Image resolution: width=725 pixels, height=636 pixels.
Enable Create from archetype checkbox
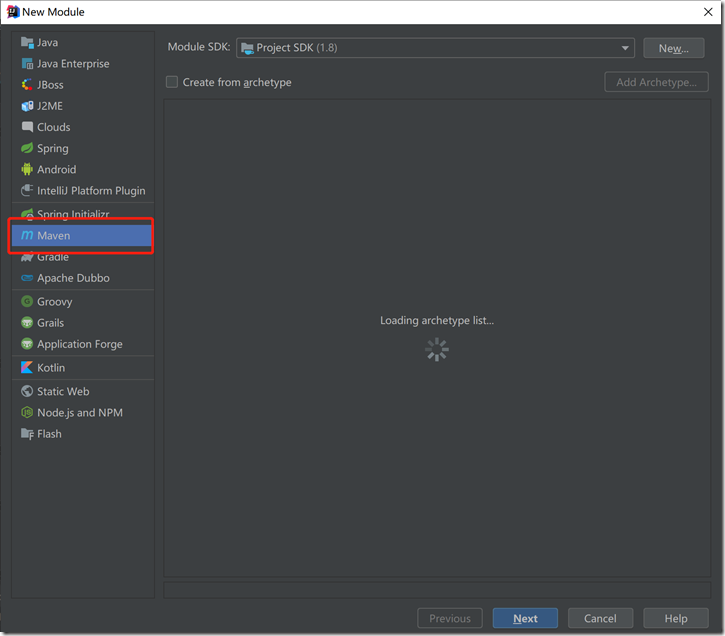click(x=172, y=82)
